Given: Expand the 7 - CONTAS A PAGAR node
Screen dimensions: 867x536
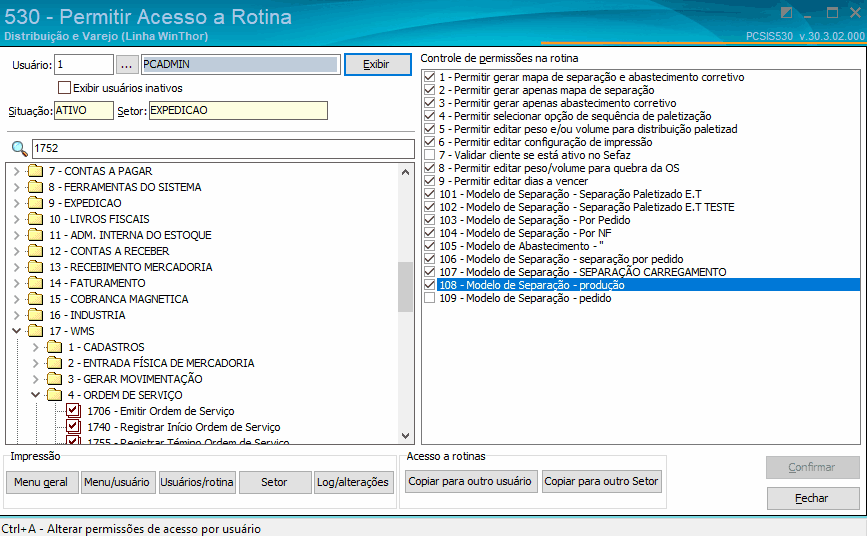Looking at the screenshot, I should click(17, 171).
